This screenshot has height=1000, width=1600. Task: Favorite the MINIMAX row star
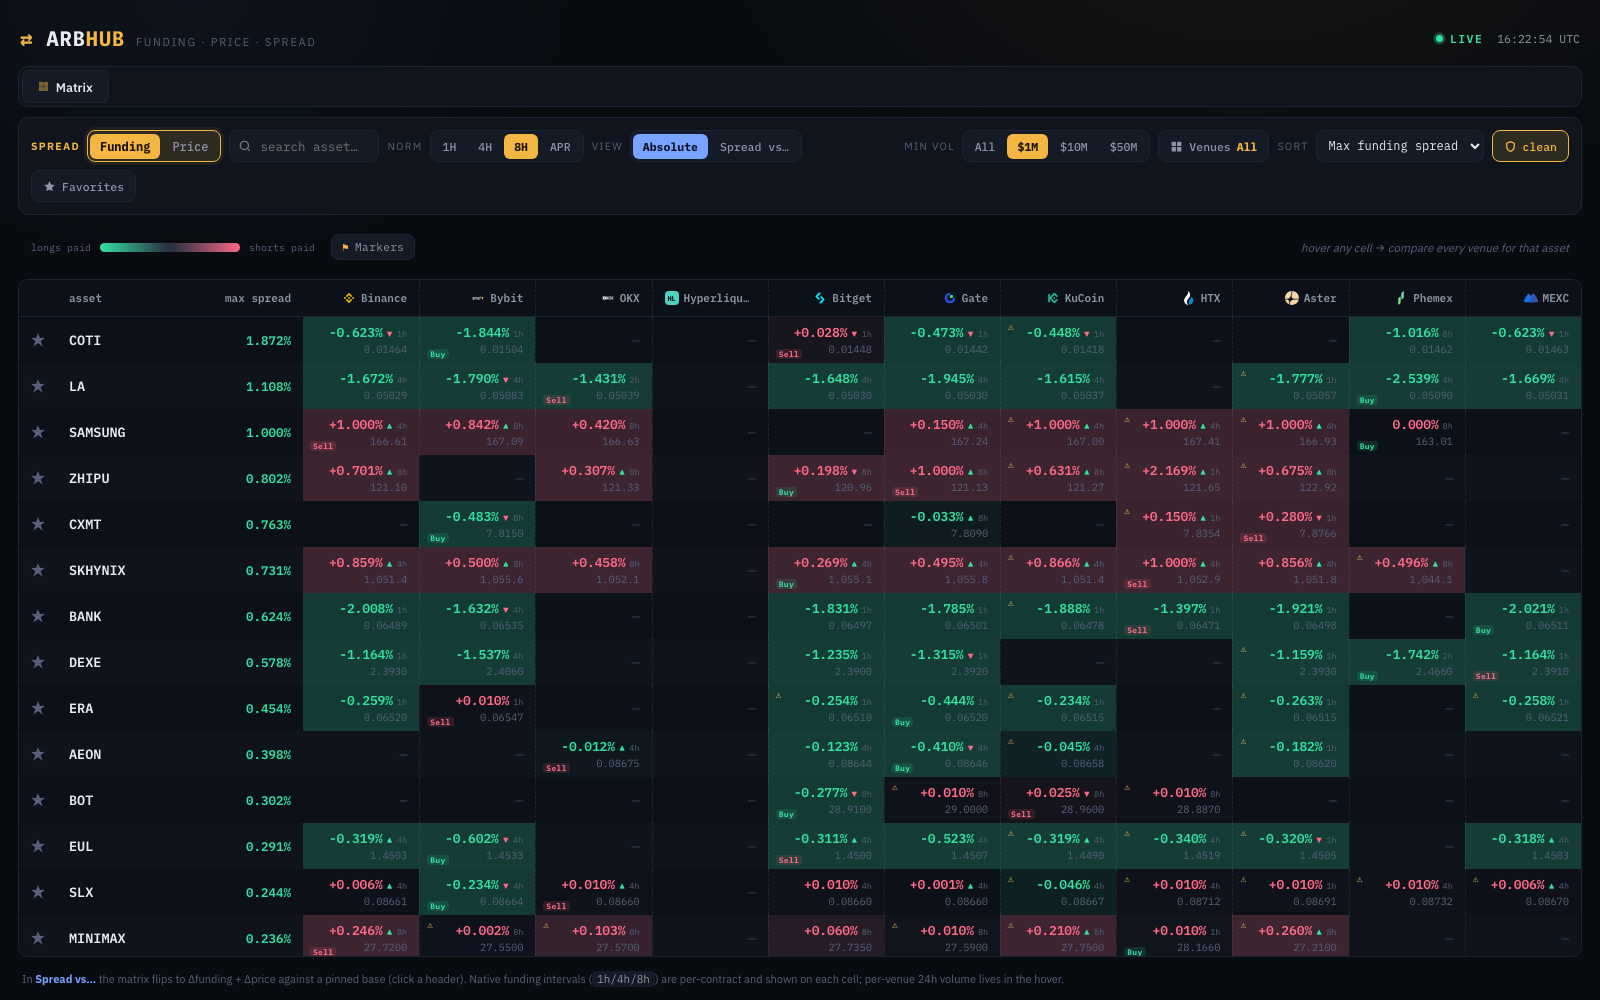point(38,938)
